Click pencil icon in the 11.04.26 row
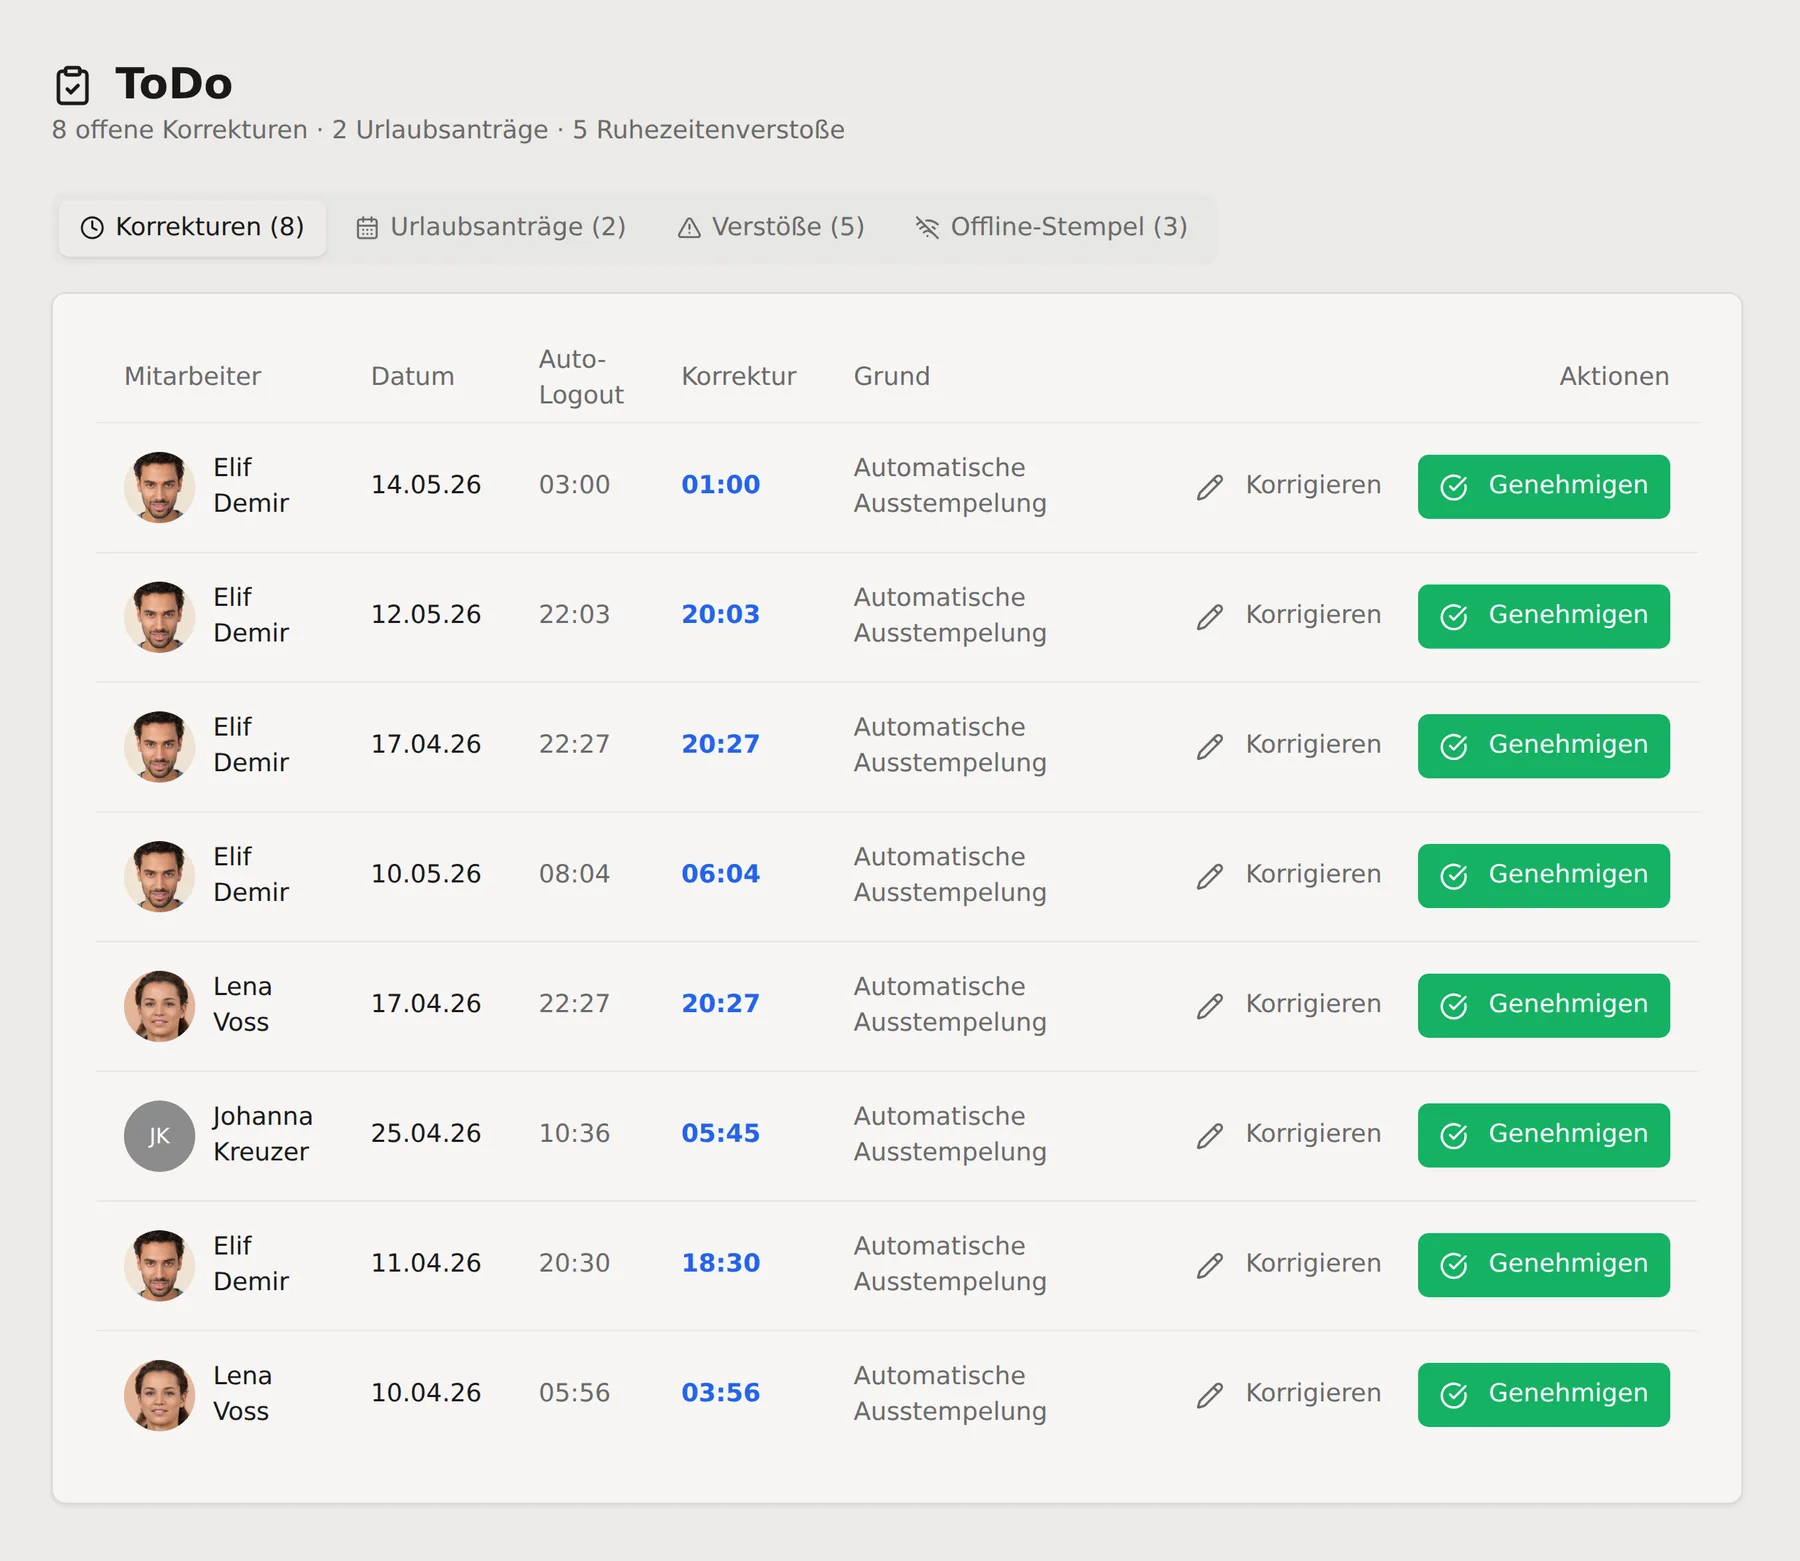Viewport: 1800px width, 1561px height. click(1210, 1265)
